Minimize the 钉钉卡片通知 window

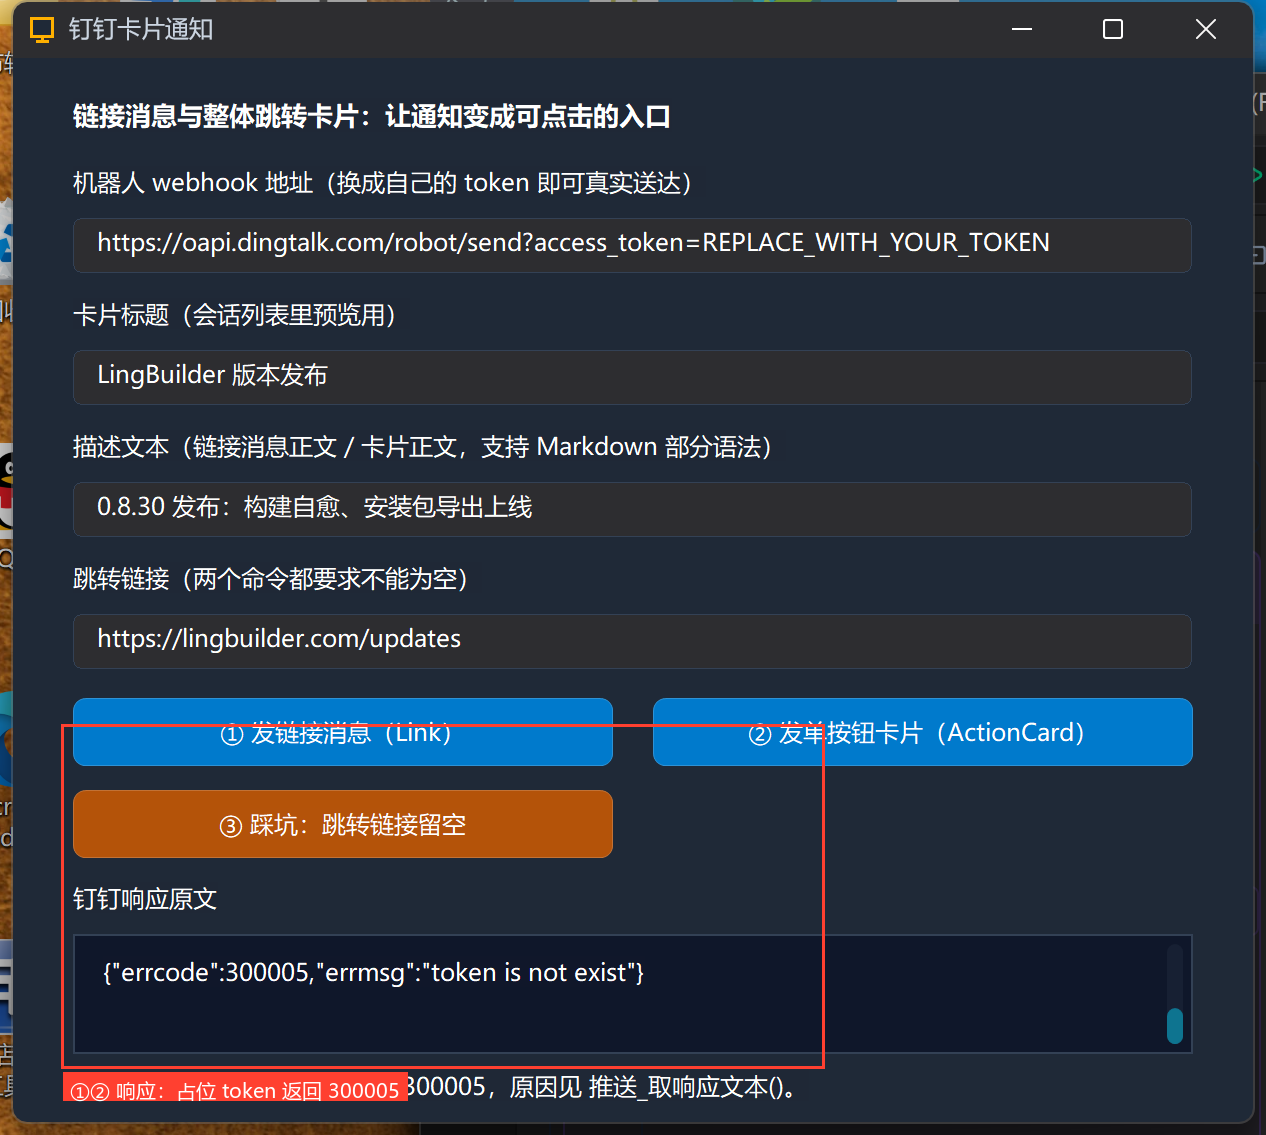coord(1022,29)
